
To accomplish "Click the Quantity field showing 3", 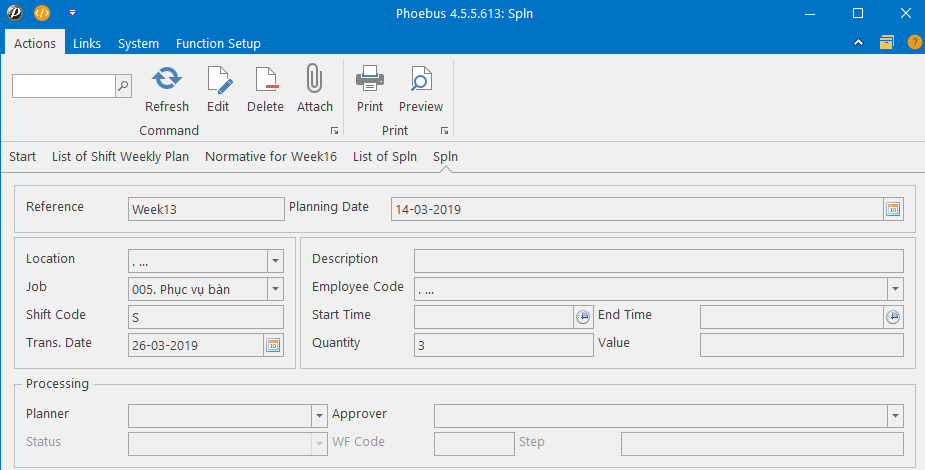I will (504, 345).
